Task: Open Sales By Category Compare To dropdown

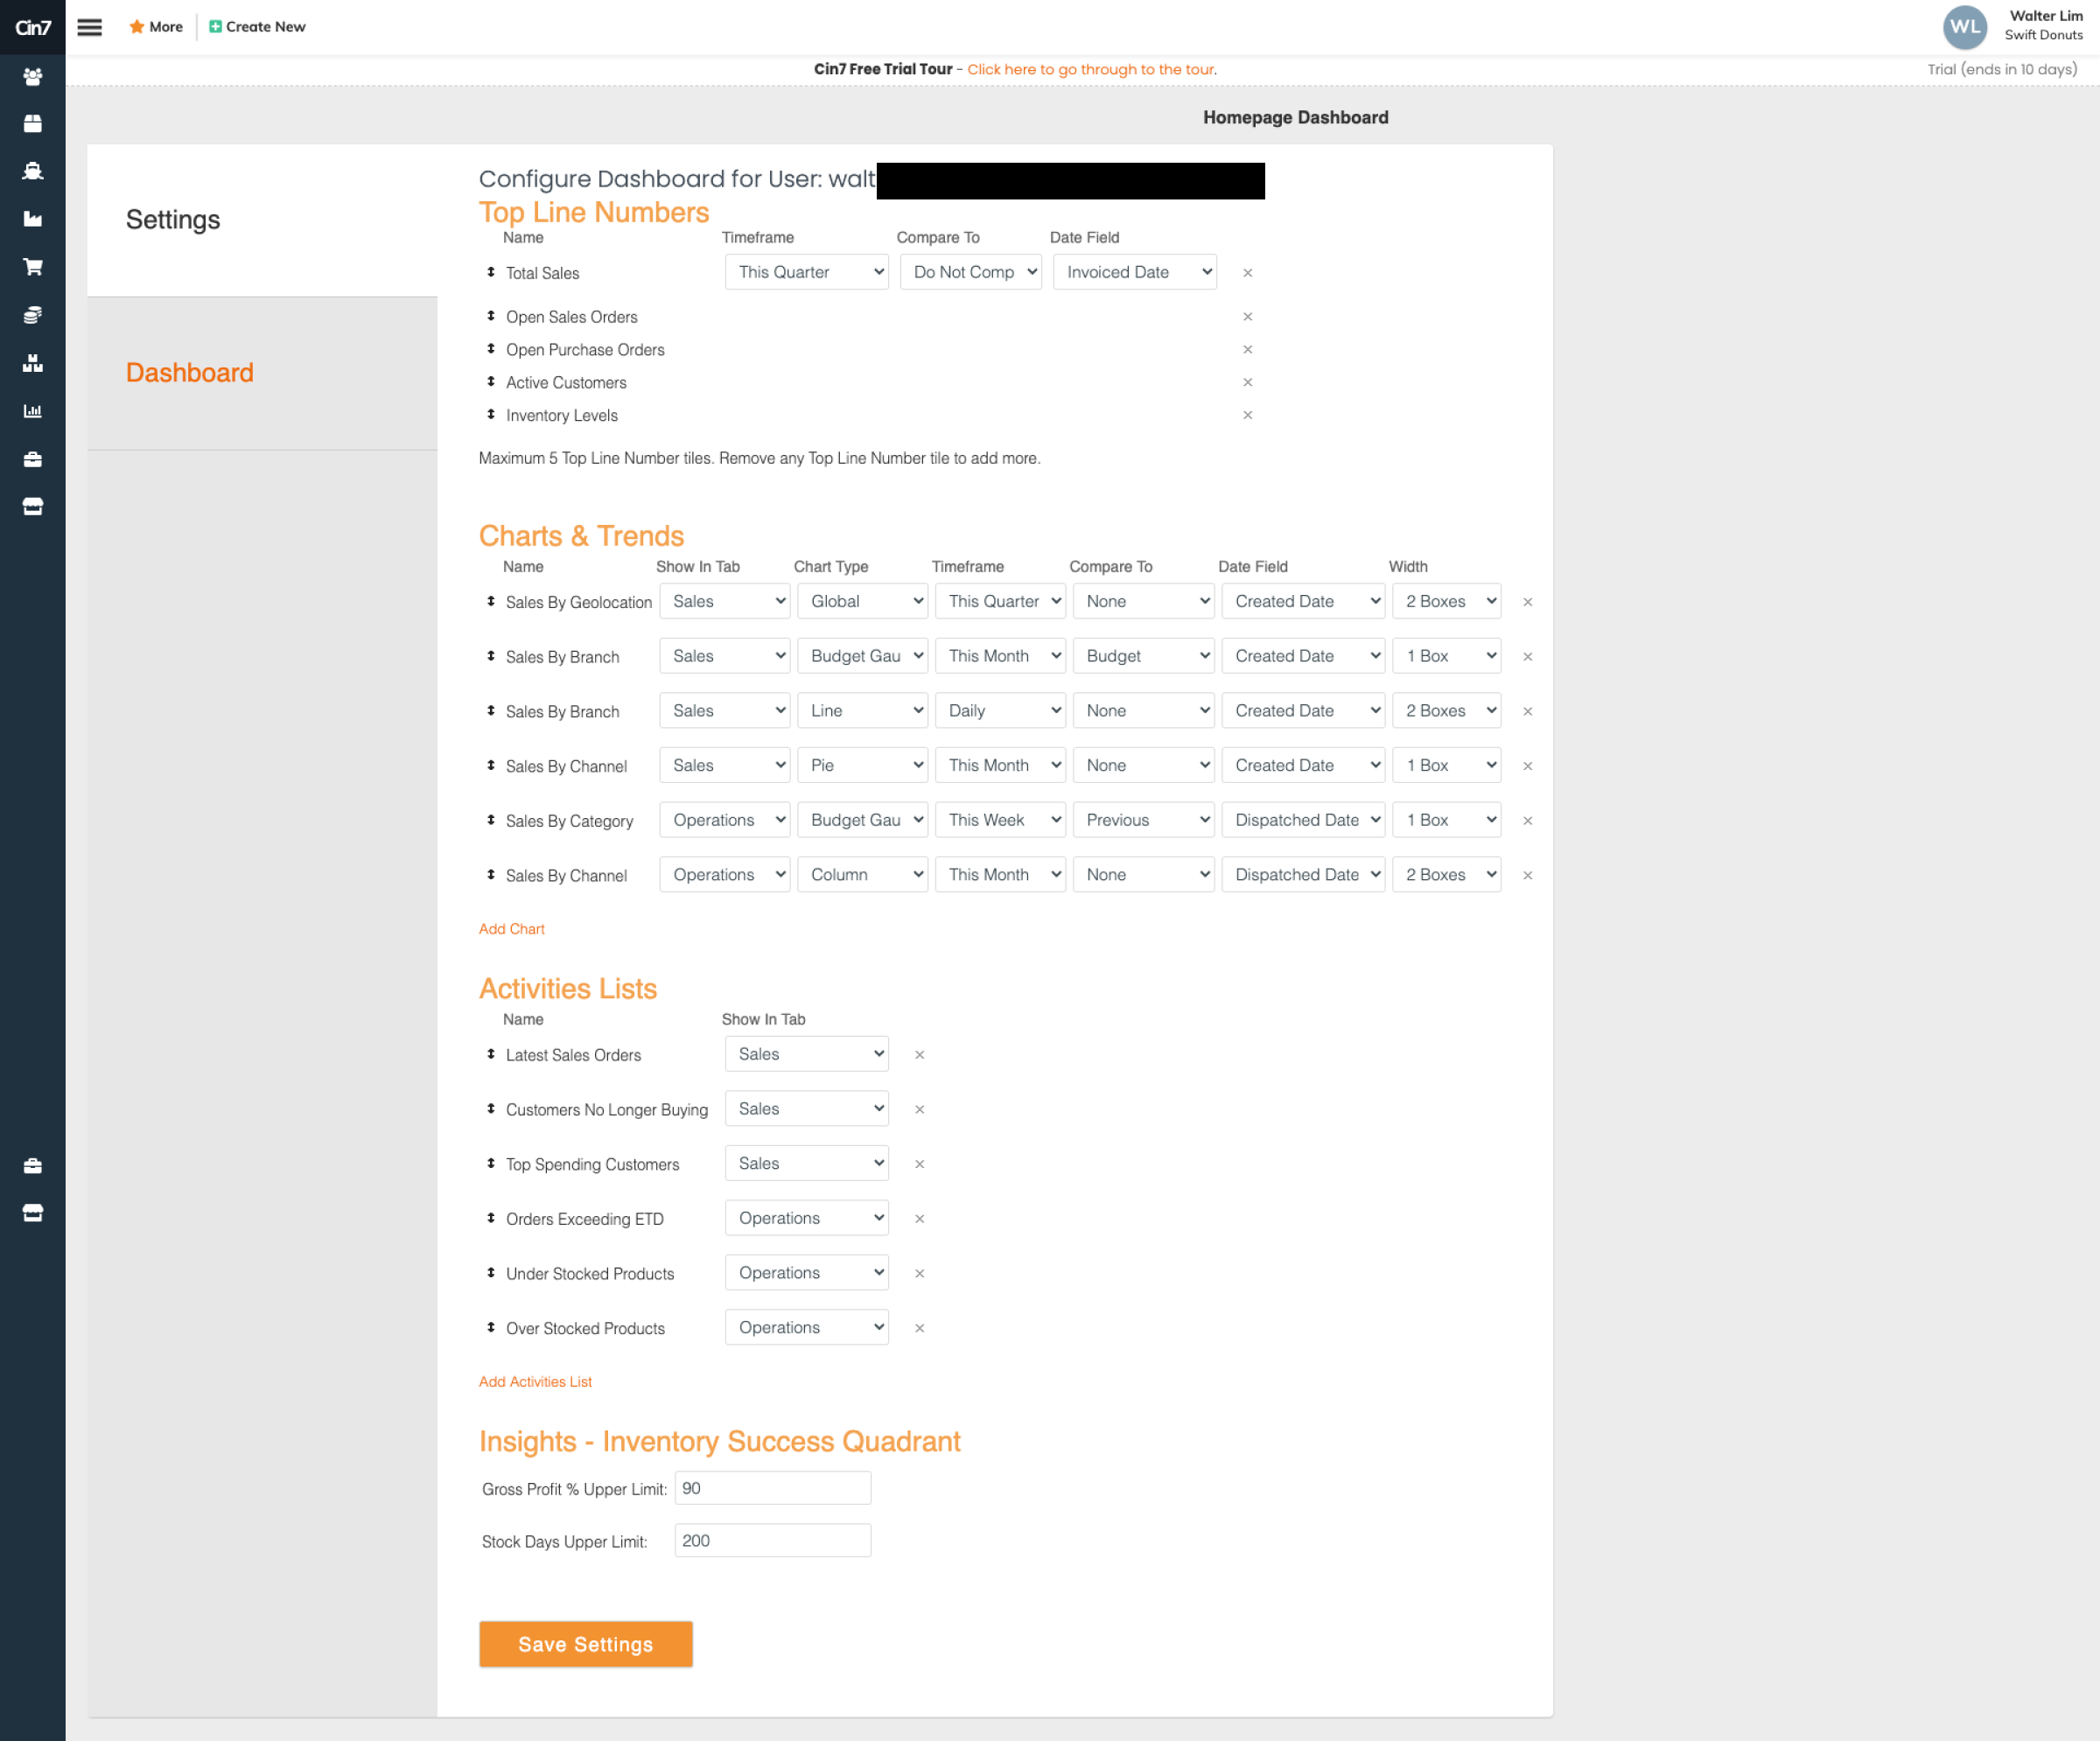Action: pyautogui.click(x=1144, y=820)
